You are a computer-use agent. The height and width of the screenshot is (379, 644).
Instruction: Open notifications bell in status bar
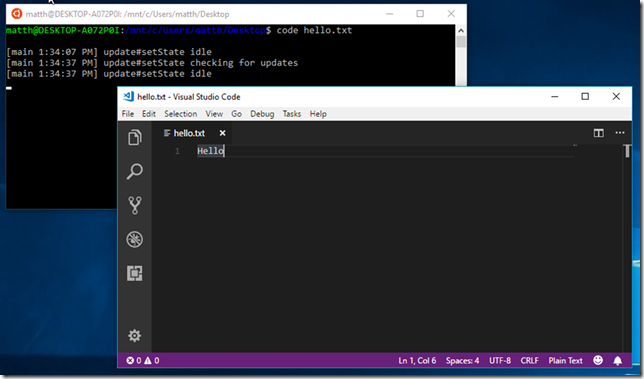tap(617, 361)
